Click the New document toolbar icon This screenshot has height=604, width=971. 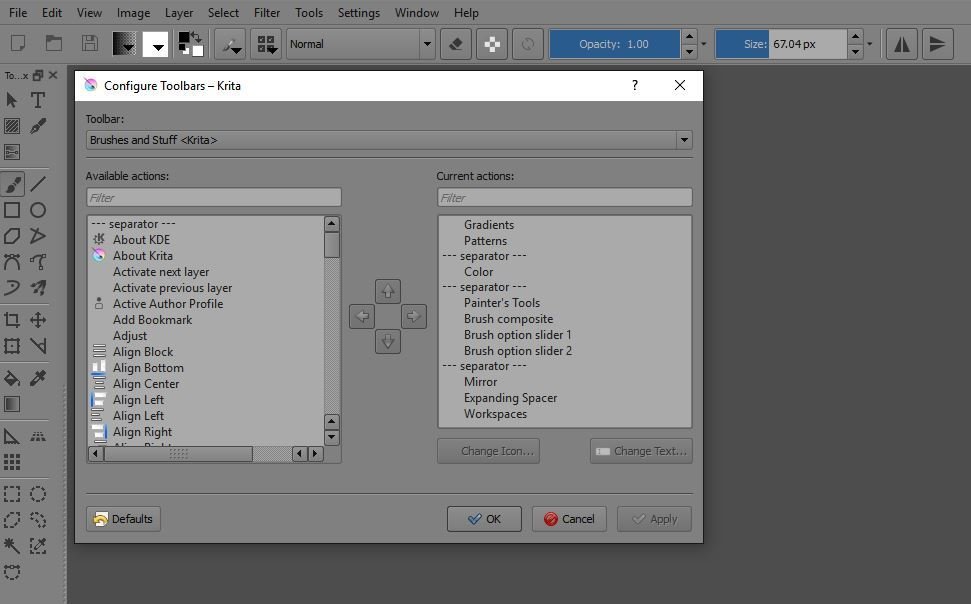[18, 44]
